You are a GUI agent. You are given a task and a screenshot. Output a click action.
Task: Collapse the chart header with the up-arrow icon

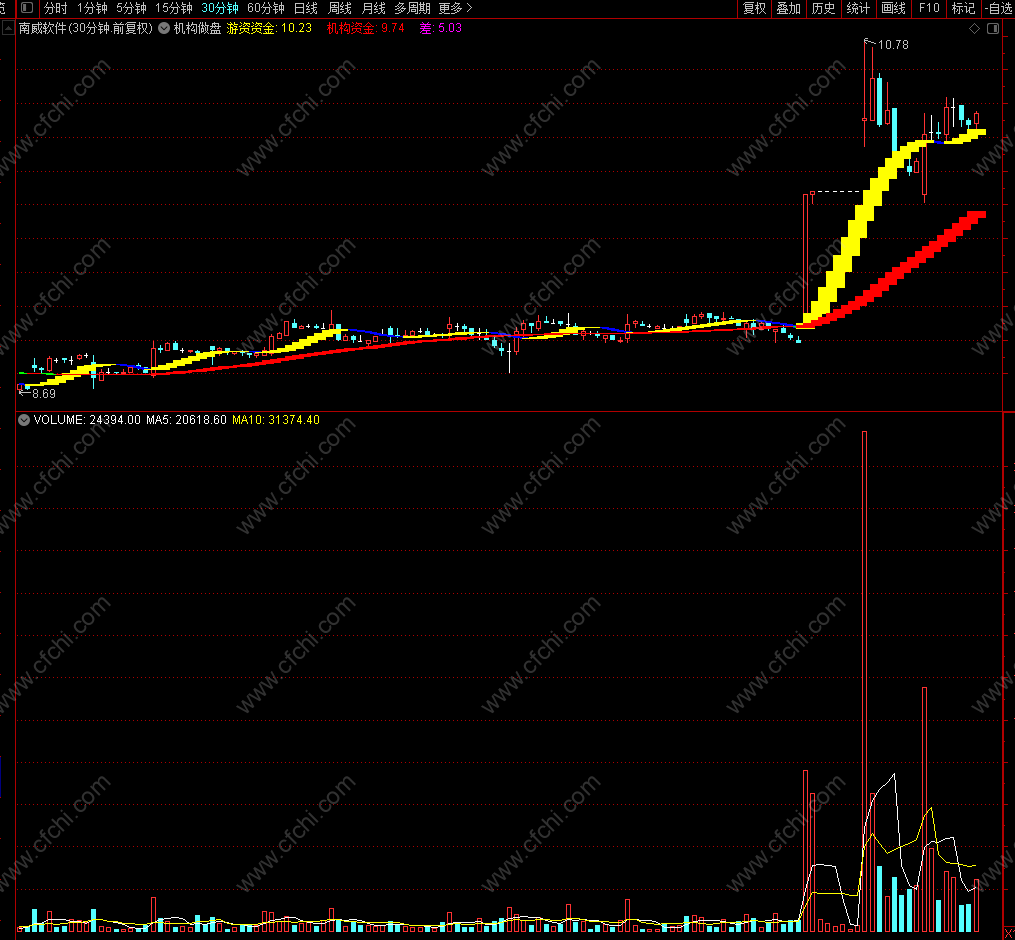(x=8, y=28)
